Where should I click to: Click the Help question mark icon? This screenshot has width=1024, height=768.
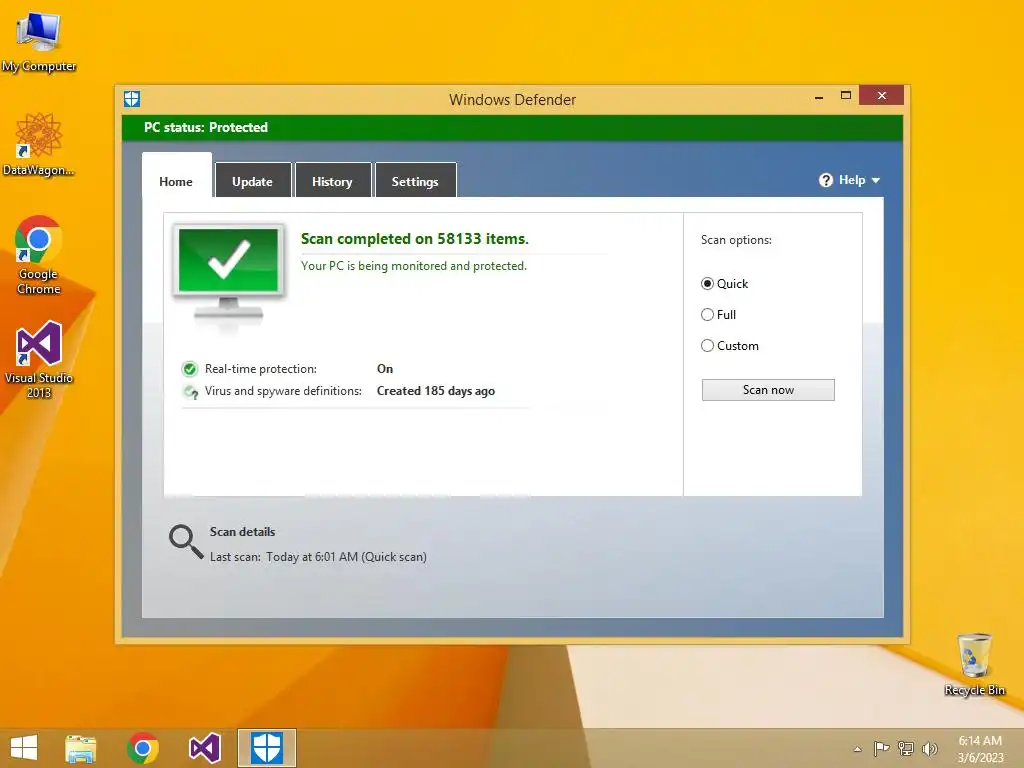point(825,180)
